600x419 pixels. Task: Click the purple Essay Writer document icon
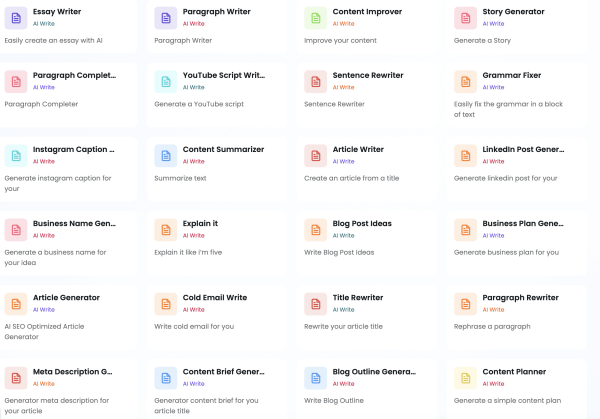(16, 18)
